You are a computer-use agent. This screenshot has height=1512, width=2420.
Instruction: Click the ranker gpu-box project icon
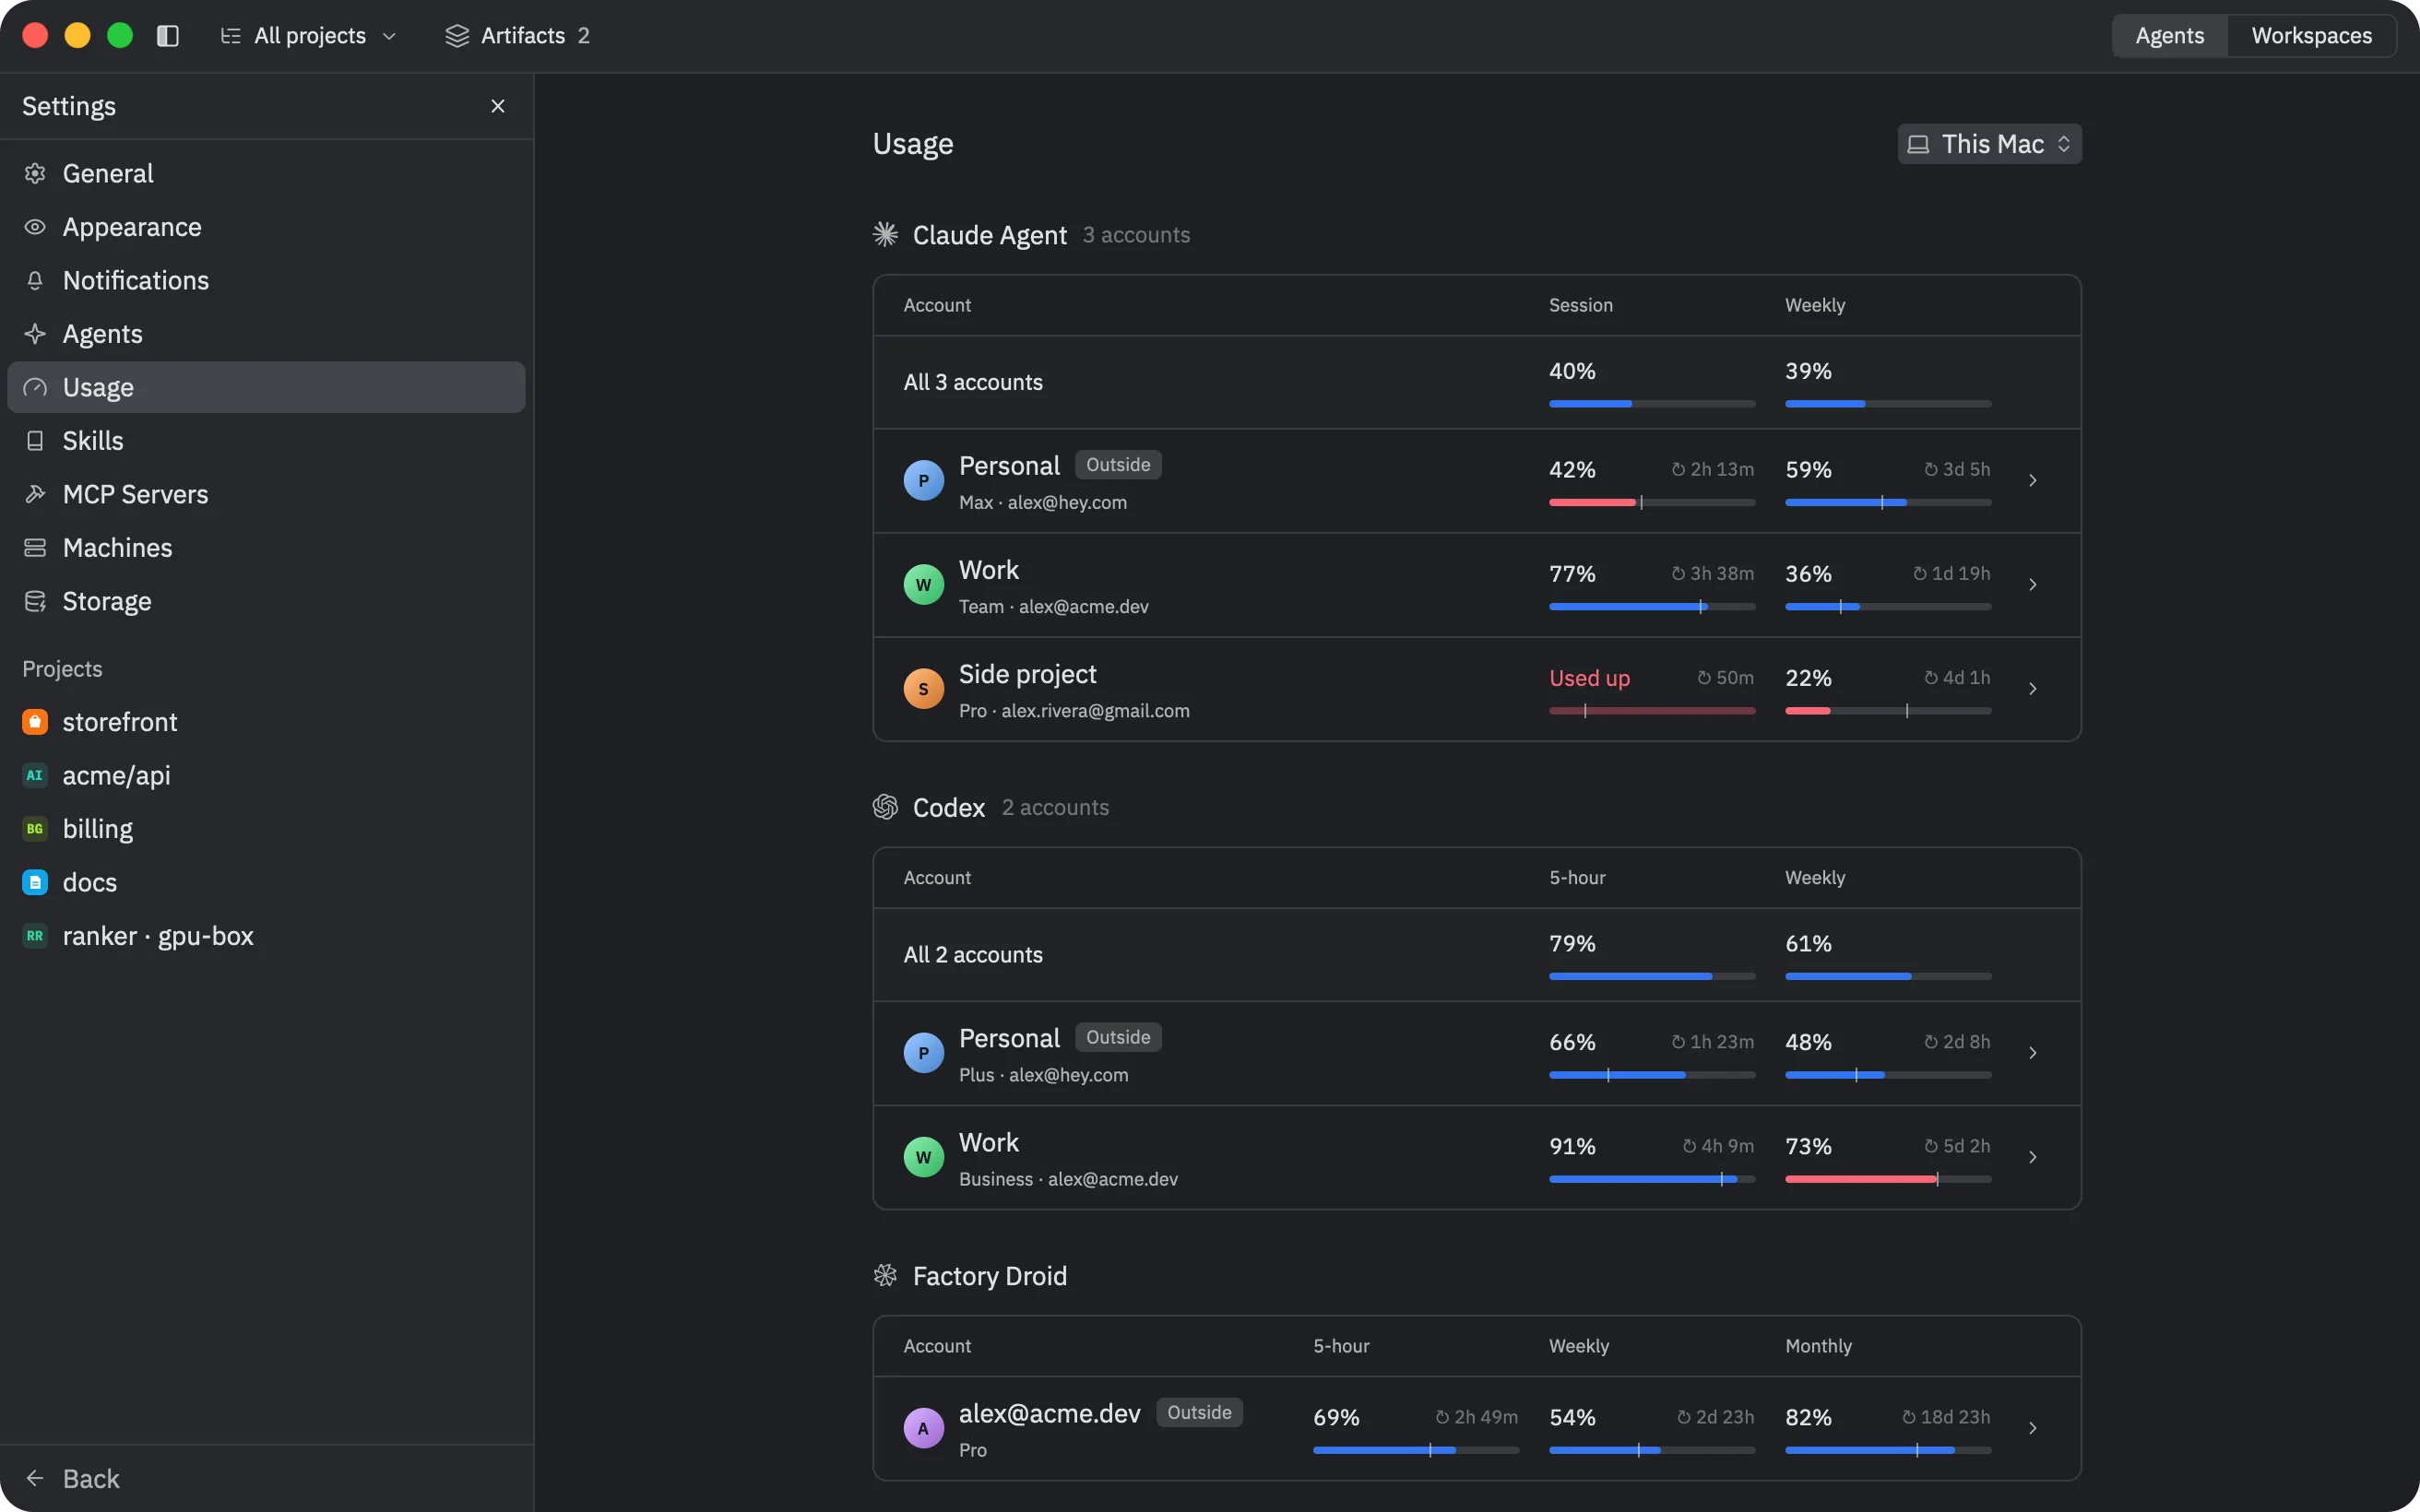click(x=35, y=936)
